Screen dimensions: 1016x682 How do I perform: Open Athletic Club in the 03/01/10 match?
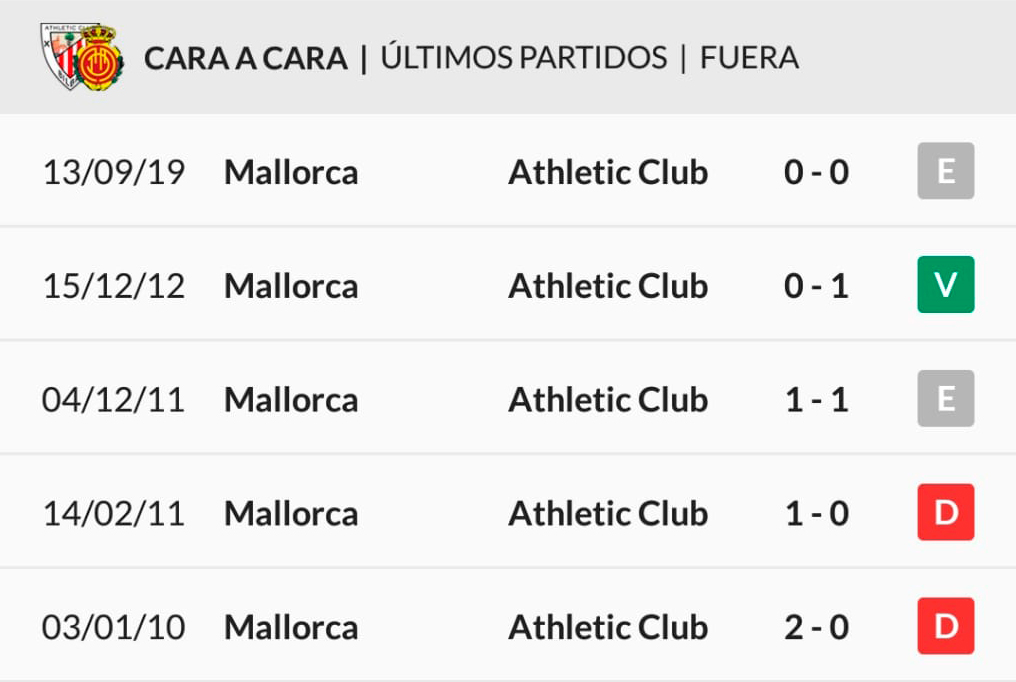(608, 628)
